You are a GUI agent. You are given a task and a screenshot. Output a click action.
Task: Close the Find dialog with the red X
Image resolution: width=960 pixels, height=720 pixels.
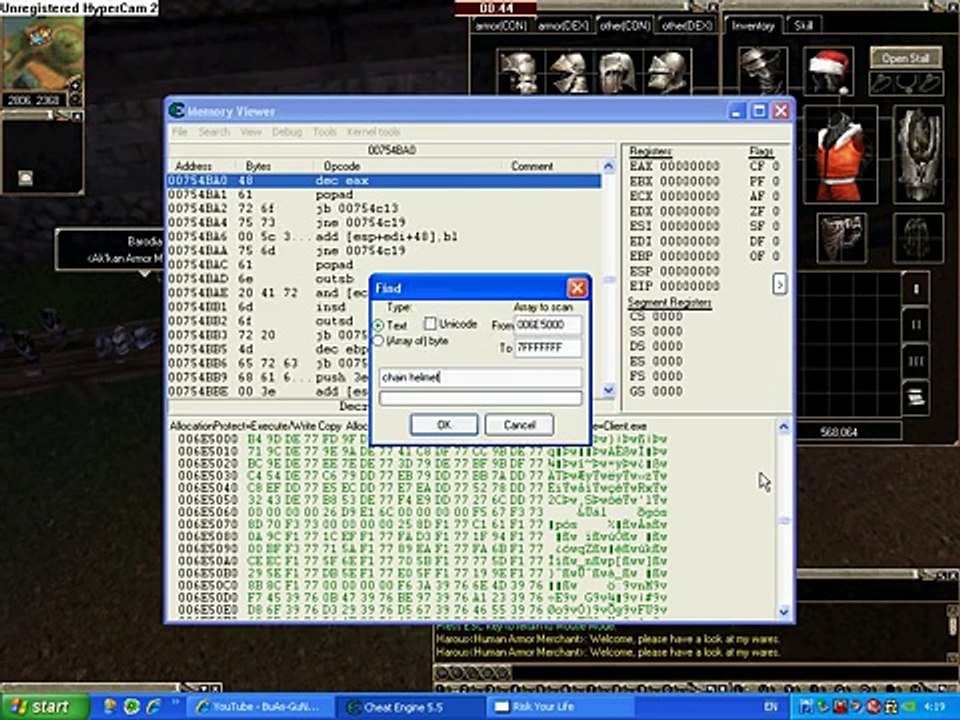[577, 288]
